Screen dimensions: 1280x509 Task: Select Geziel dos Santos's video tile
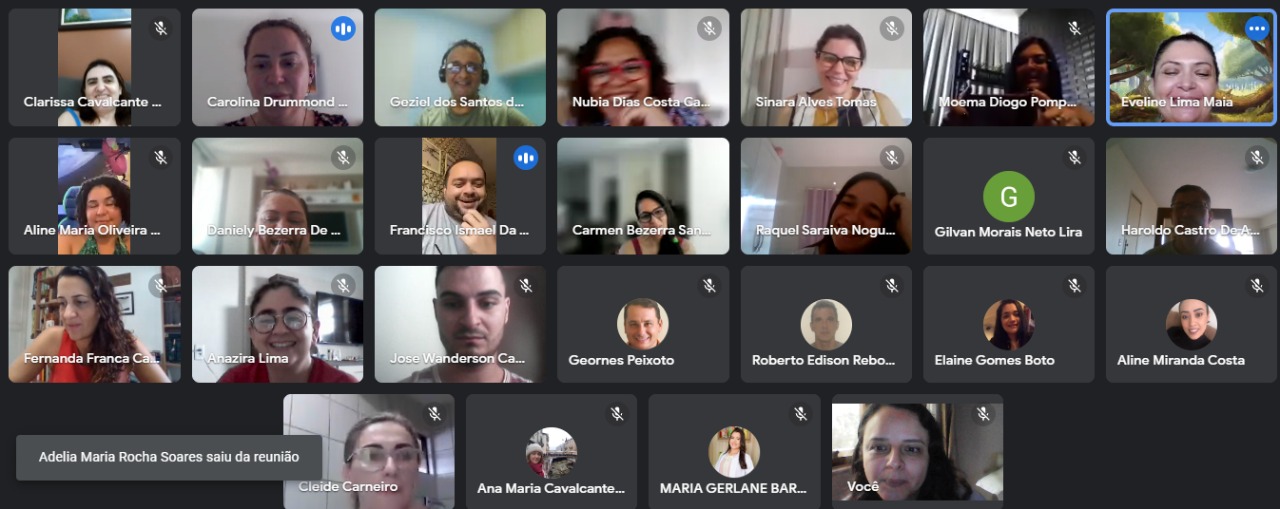tap(460, 68)
